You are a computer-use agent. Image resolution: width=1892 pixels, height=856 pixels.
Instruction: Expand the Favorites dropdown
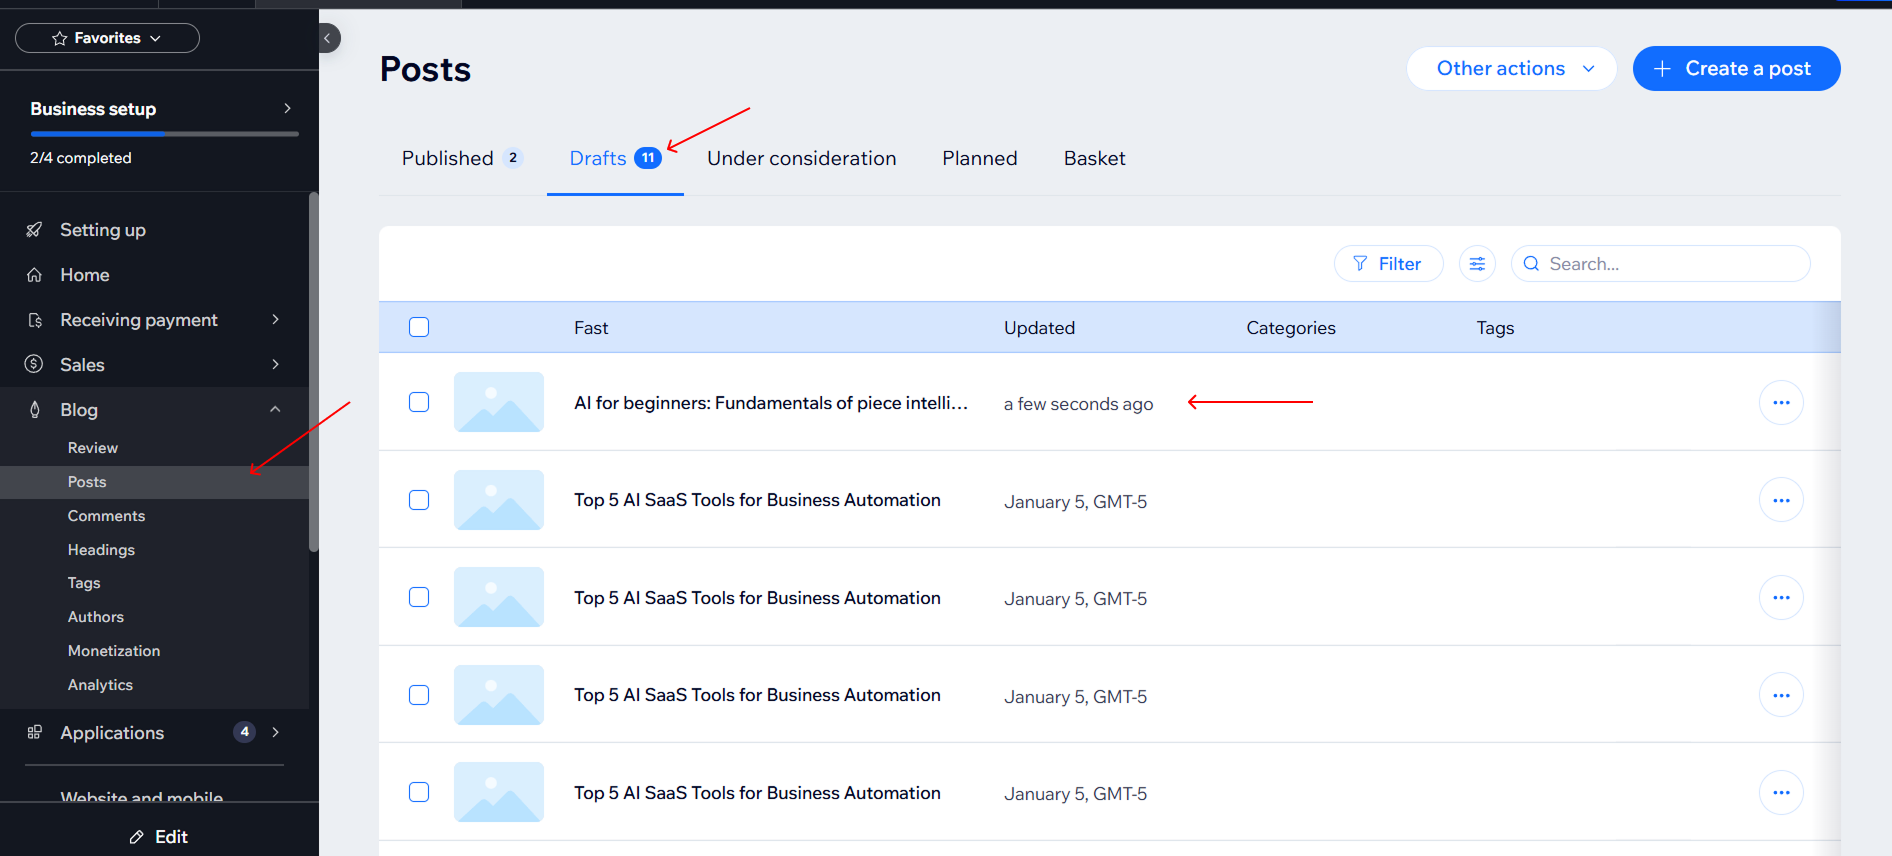107,38
